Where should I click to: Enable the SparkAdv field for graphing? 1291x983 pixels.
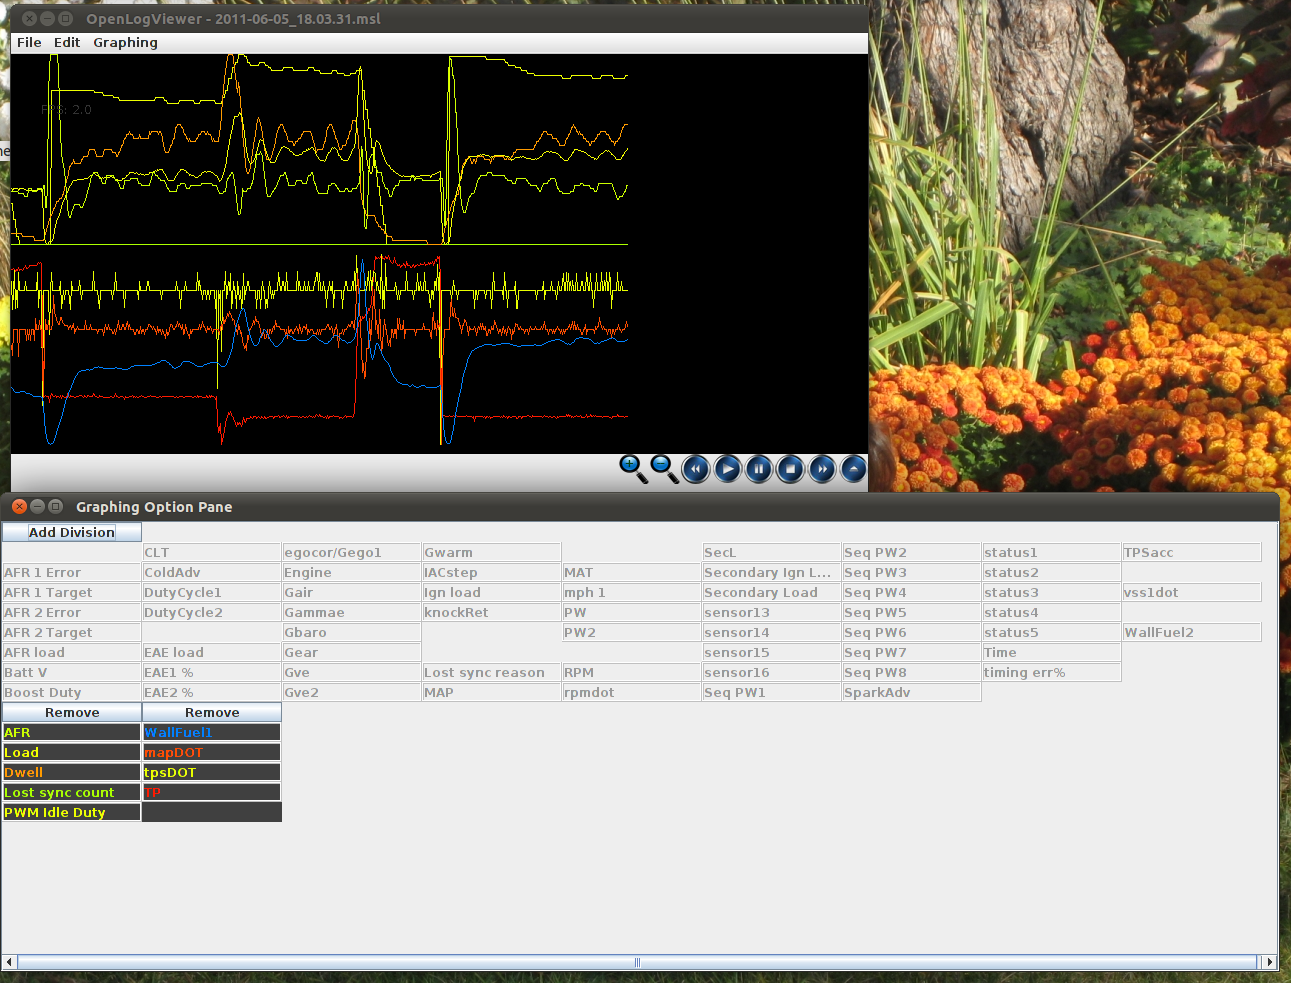pos(911,692)
